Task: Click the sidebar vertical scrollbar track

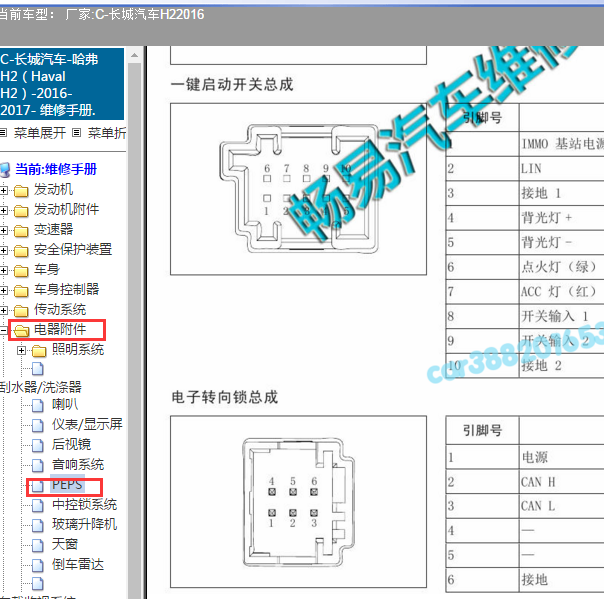Action: click(134, 331)
